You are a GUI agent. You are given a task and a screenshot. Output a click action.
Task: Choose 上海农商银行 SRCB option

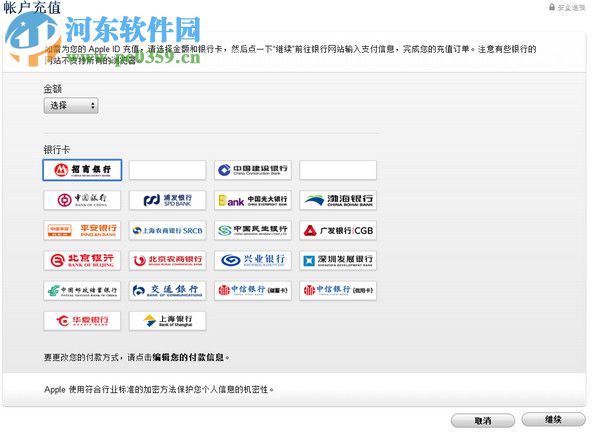(x=168, y=230)
